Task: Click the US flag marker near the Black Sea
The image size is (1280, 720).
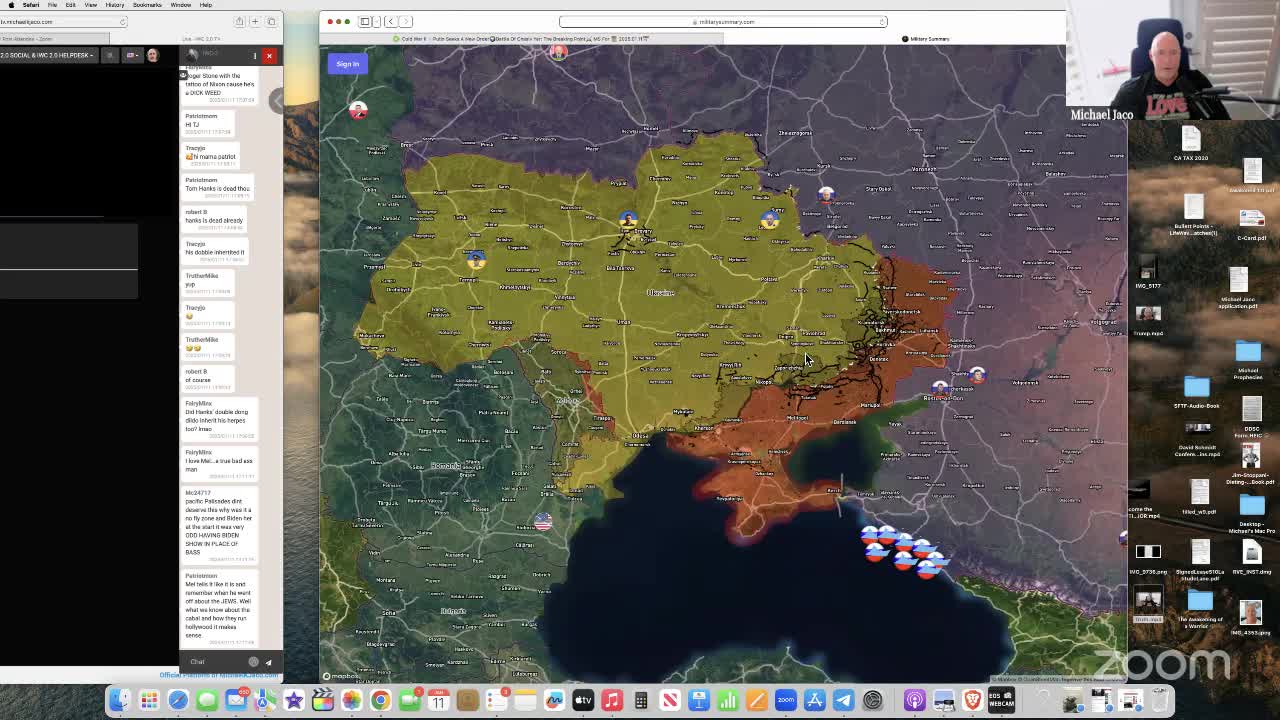Action: (x=543, y=522)
